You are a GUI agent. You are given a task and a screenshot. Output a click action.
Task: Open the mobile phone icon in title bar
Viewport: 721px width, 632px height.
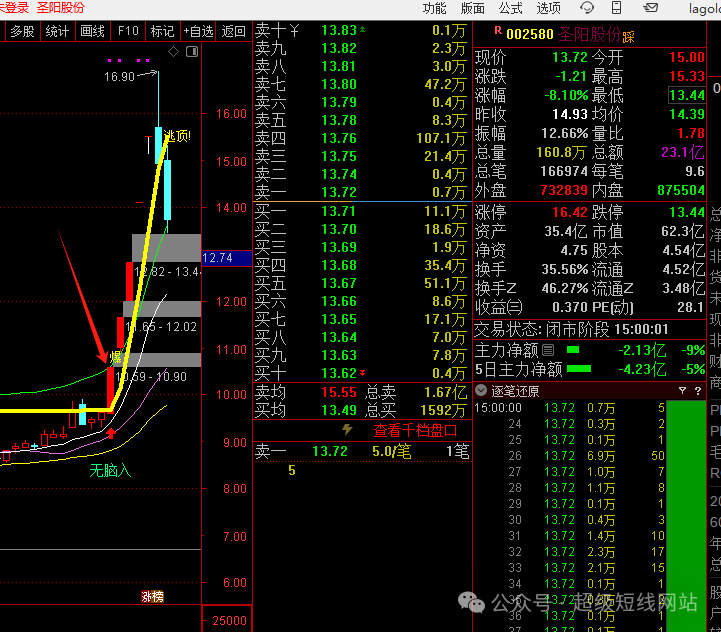coord(616,7)
